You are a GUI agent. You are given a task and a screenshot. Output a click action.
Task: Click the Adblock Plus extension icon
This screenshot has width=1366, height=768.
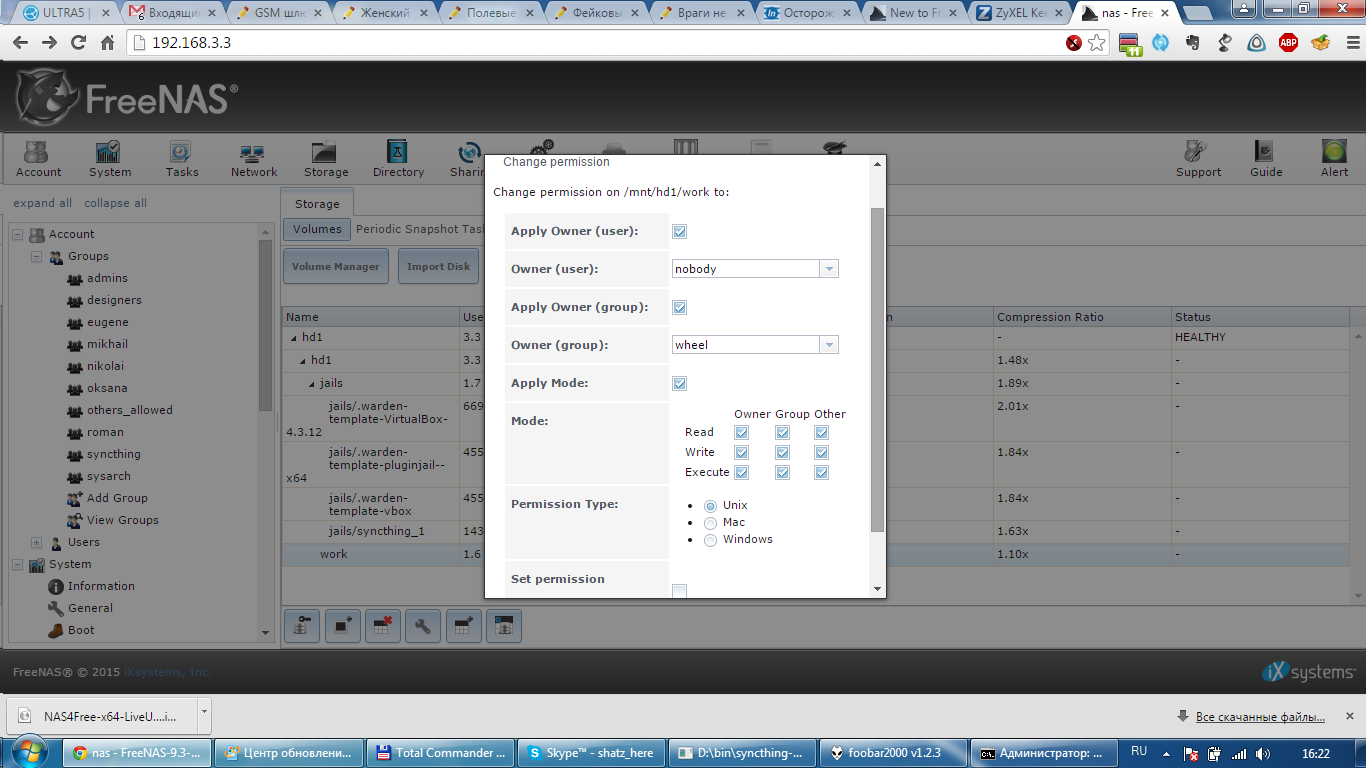coord(1289,43)
